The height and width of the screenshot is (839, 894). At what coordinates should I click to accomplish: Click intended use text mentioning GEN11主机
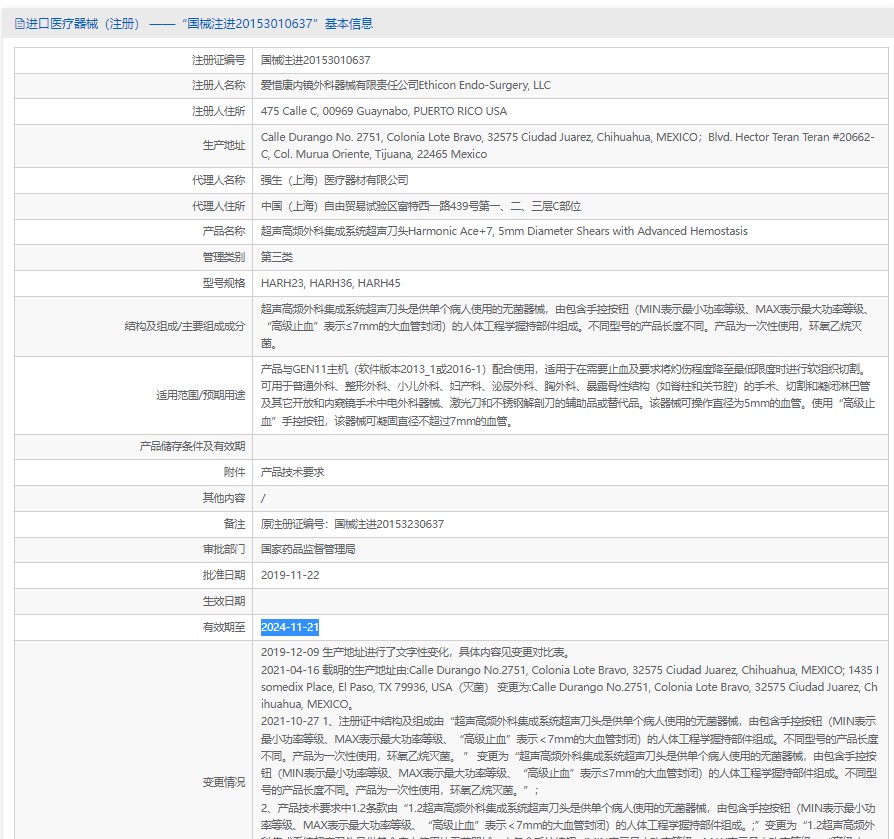[x=567, y=395]
